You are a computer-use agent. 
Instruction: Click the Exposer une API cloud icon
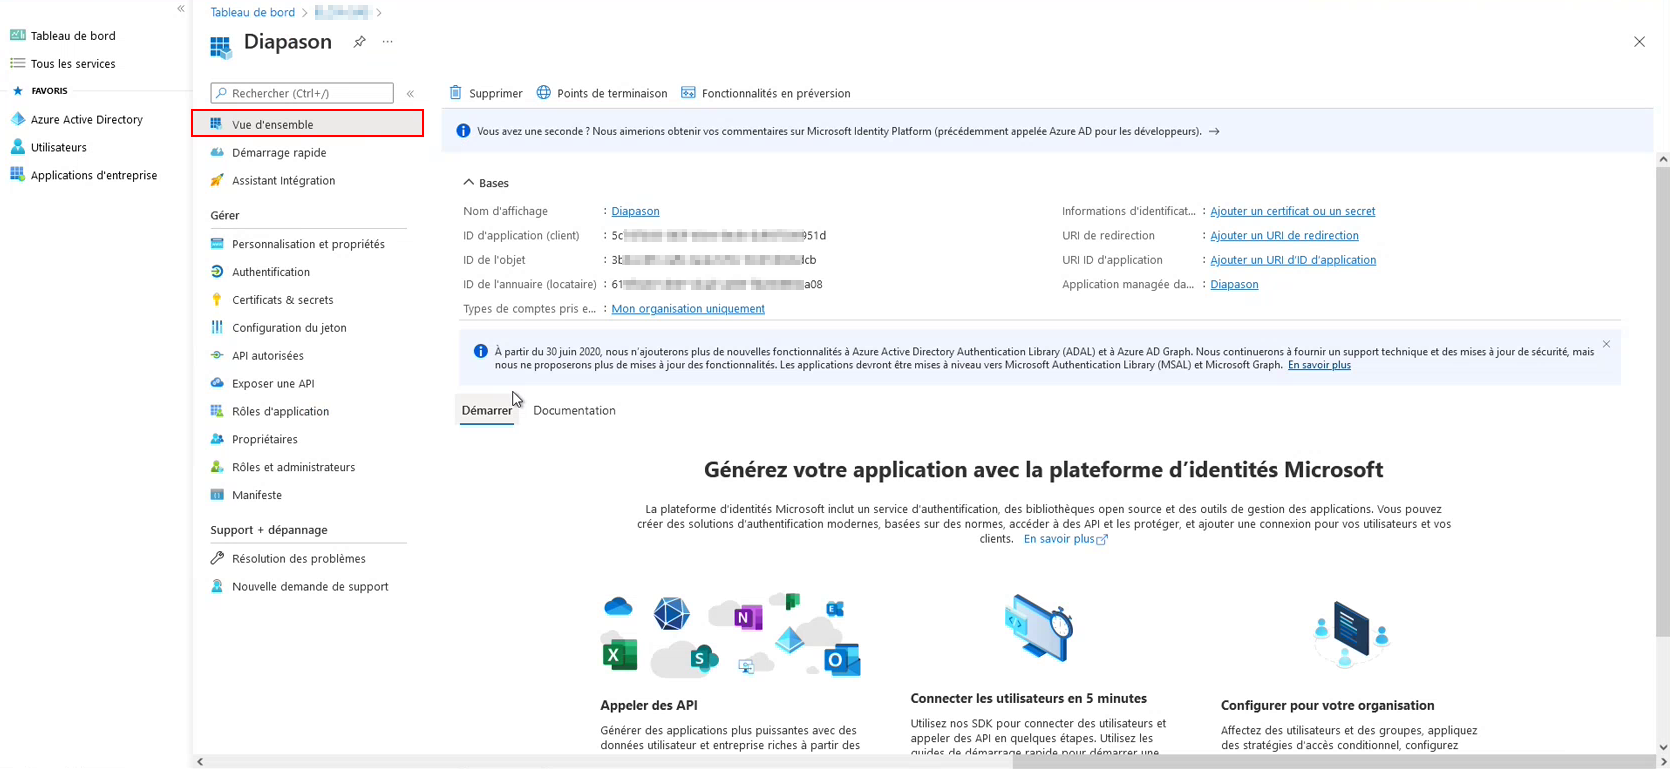pyautogui.click(x=217, y=383)
